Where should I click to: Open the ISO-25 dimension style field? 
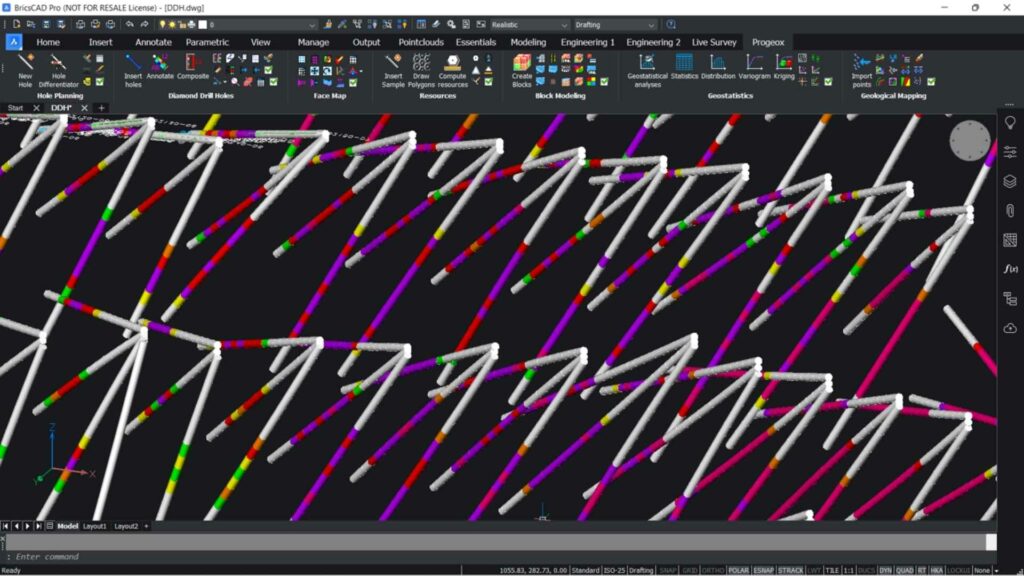615,570
